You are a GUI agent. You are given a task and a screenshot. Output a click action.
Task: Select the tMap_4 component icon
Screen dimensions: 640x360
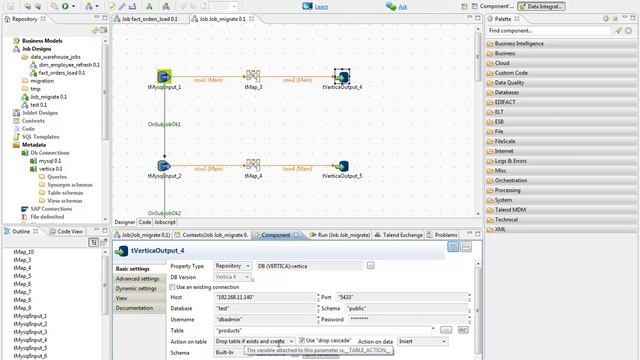(x=253, y=165)
